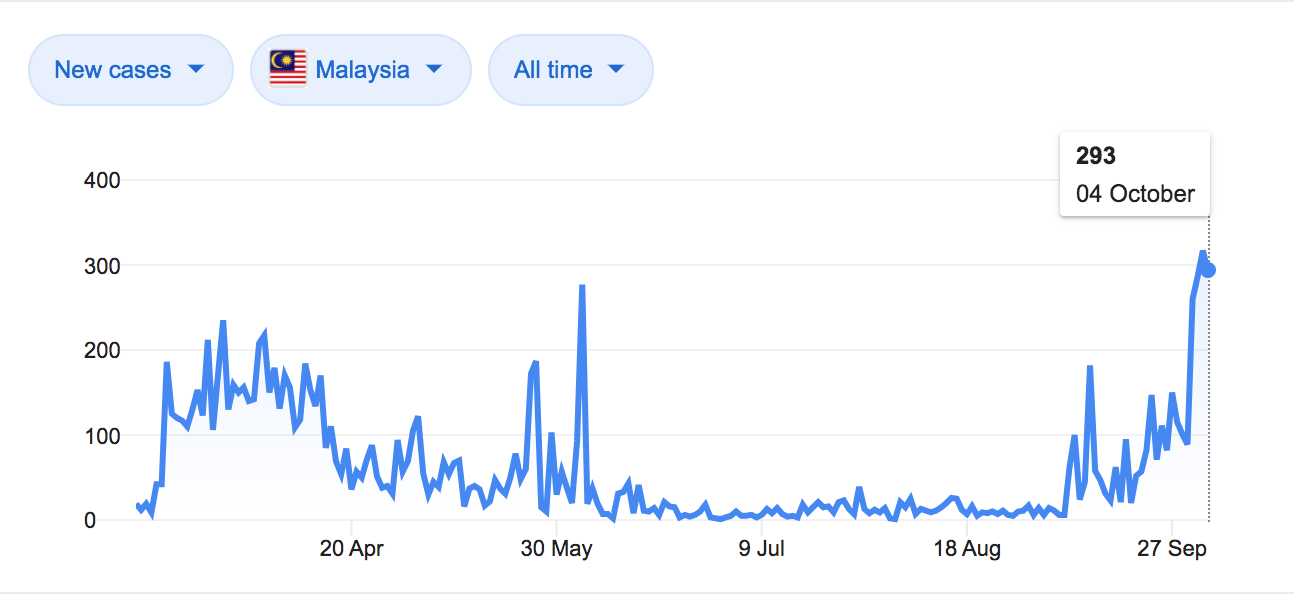Viewport: 1294px width, 598px height.
Task: Click the arrow beside All time
Action: click(x=616, y=69)
